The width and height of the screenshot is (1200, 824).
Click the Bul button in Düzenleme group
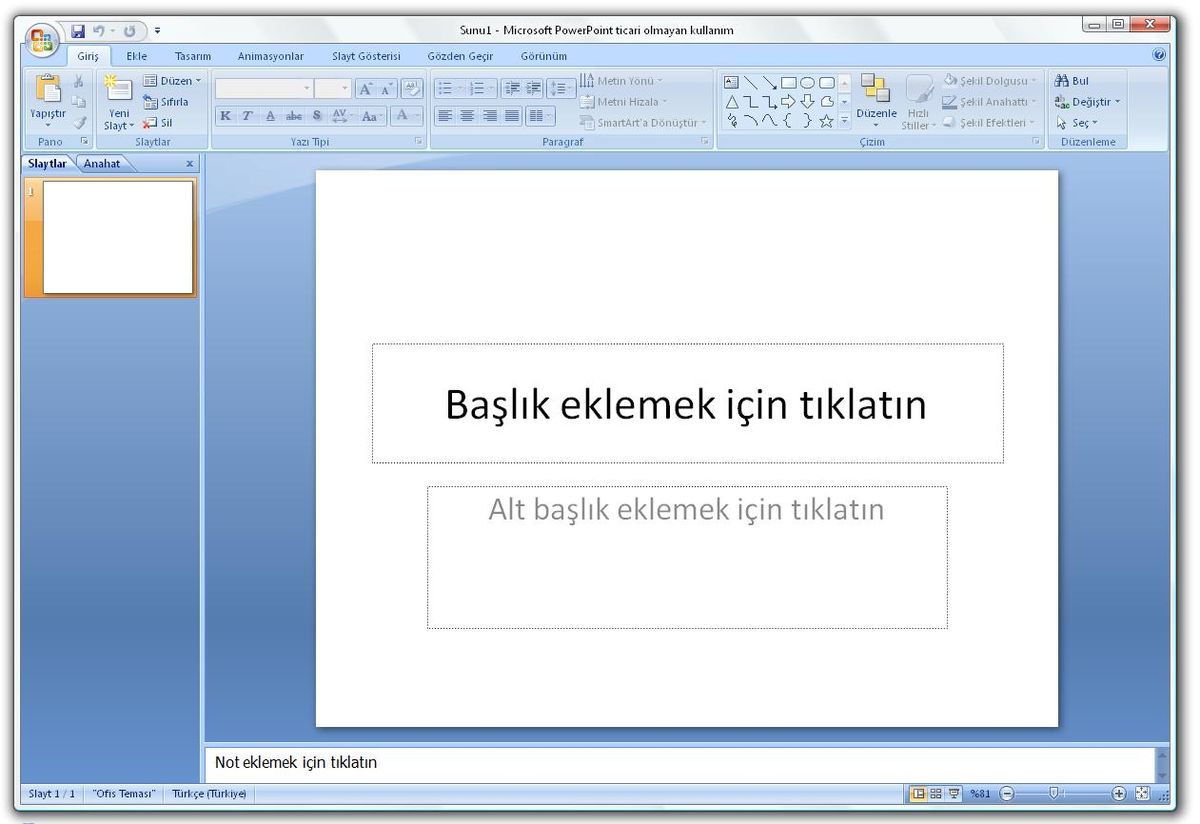[x=1074, y=79]
